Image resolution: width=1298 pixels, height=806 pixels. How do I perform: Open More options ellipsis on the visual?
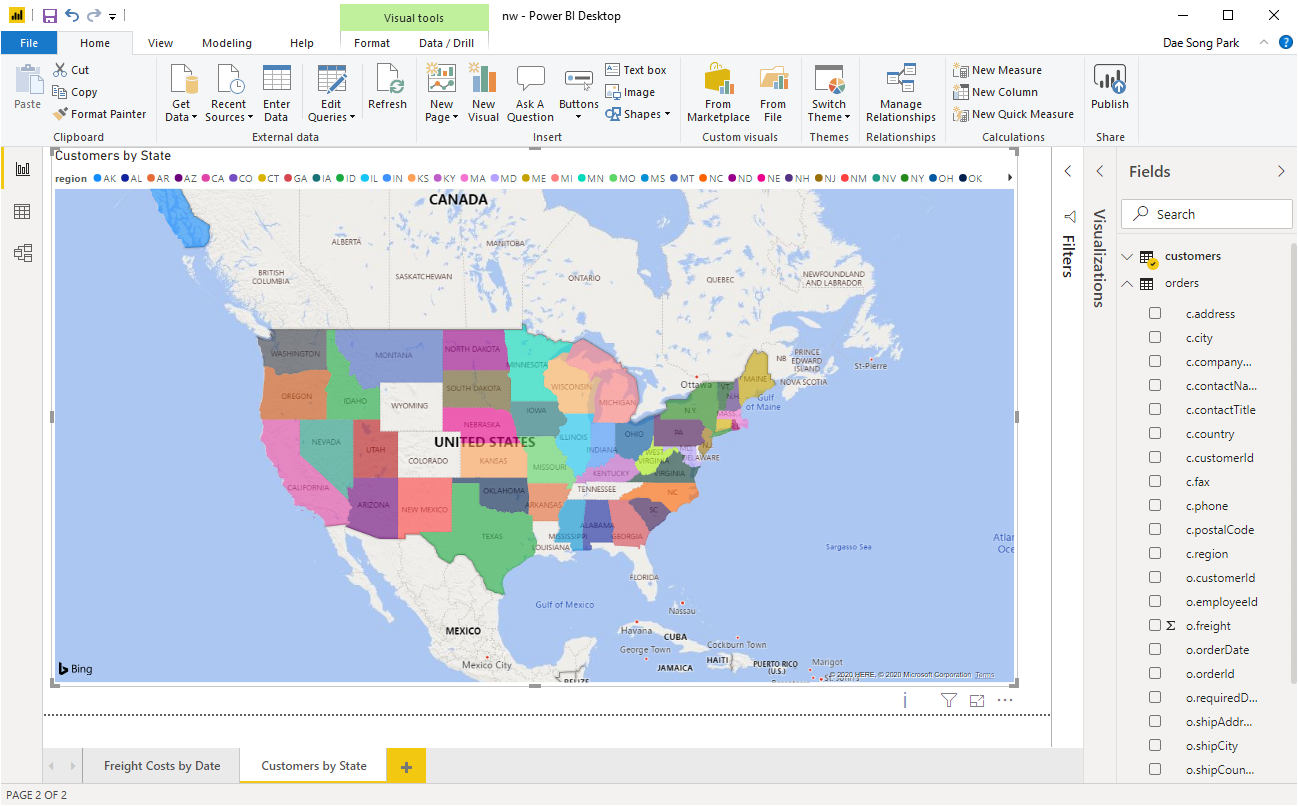point(1005,701)
